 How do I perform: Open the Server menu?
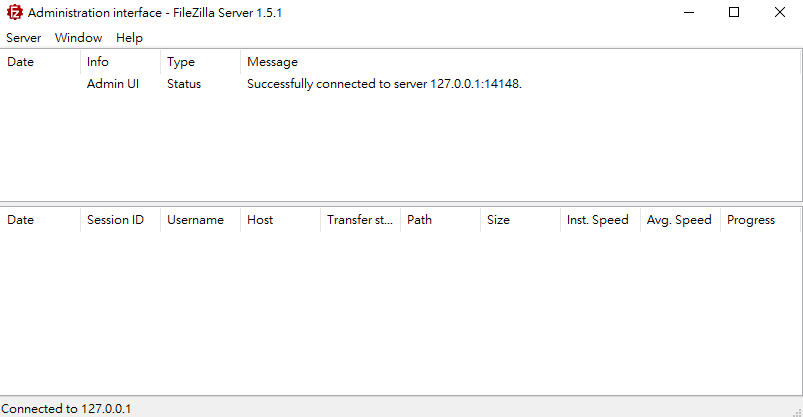[x=23, y=37]
